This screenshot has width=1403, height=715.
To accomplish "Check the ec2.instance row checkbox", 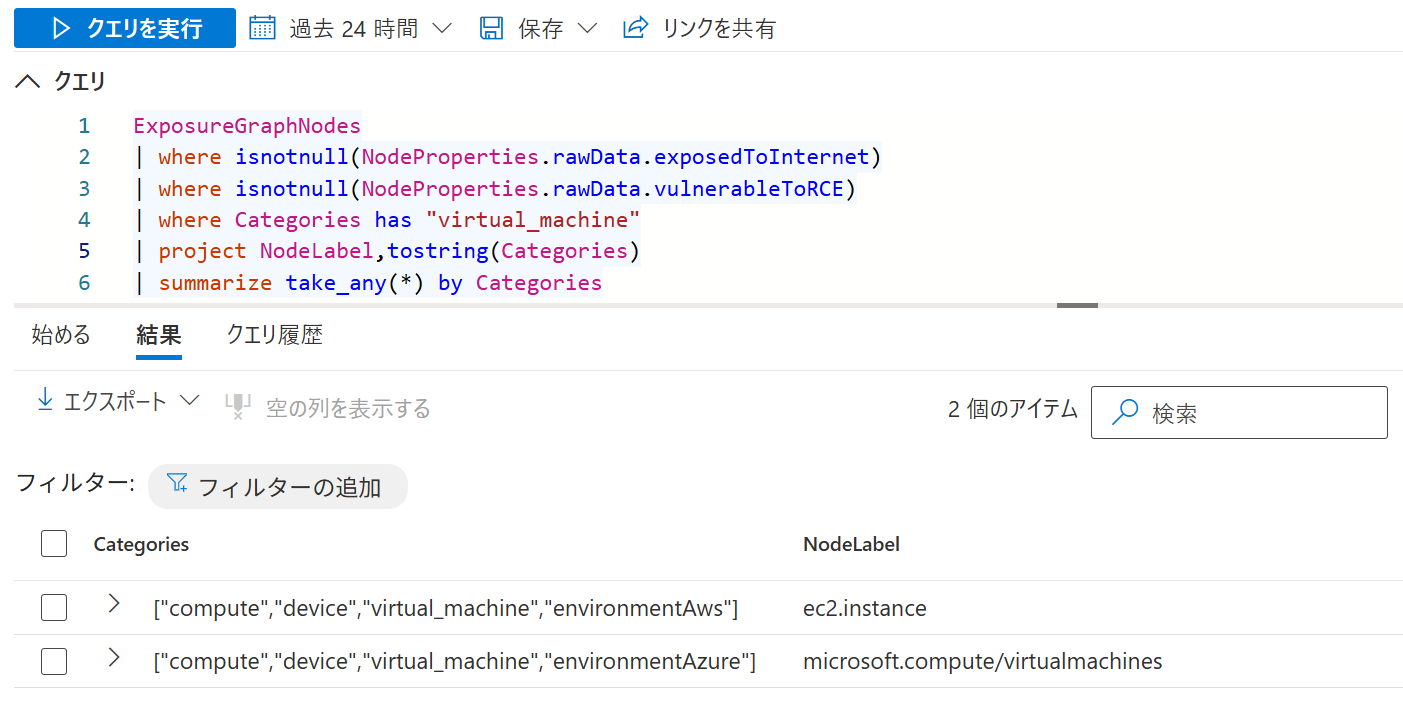I will click(54, 608).
